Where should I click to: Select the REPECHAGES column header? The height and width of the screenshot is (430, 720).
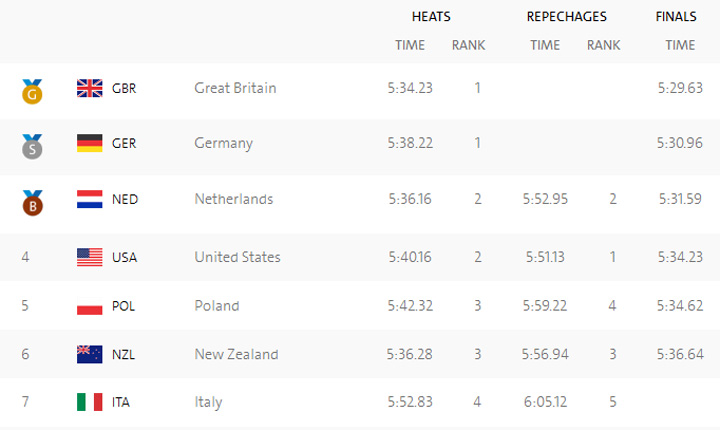(x=566, y=17)
